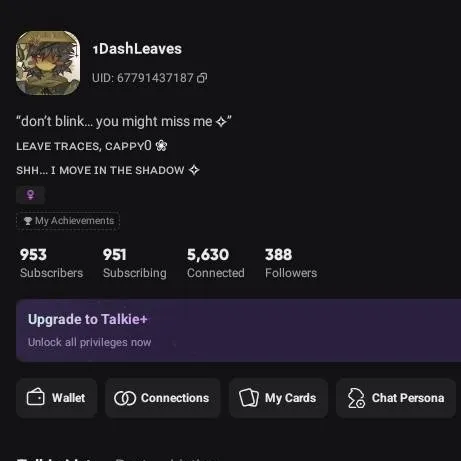The height and width of the screenshot is (461, 461).
Task: Open the My Cards label
Action: [290, 398]
